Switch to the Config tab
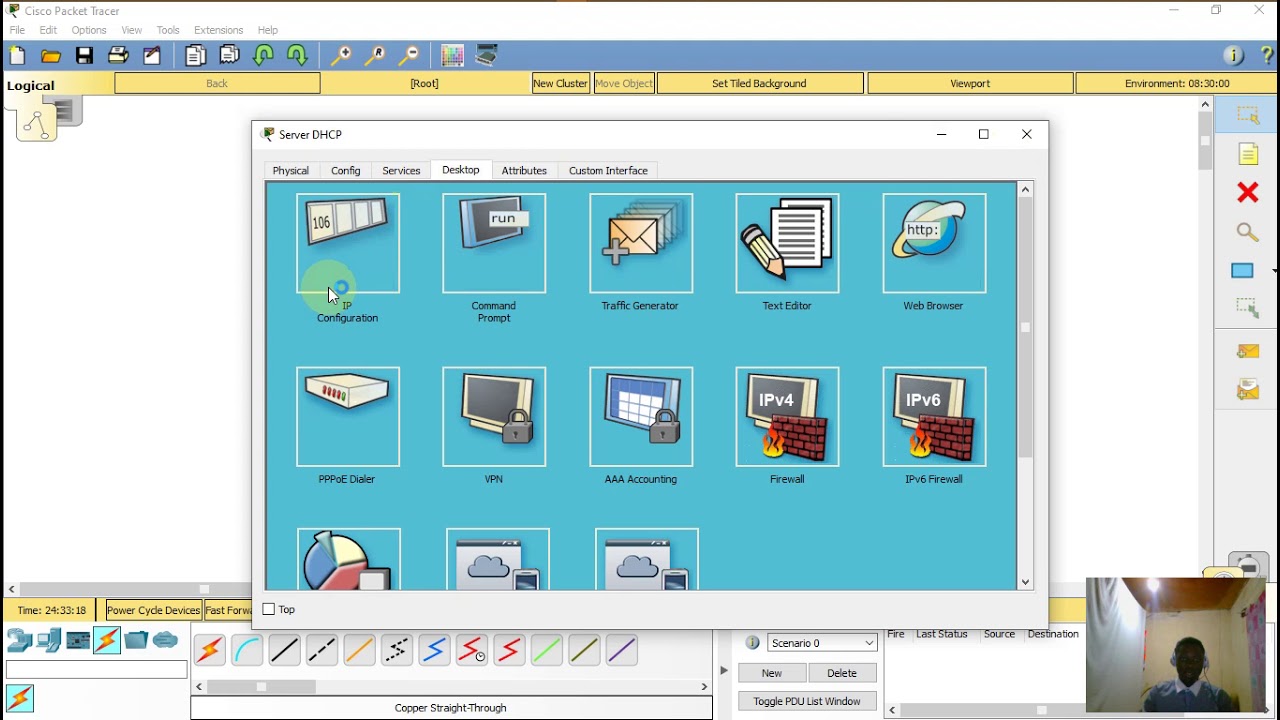The image size is (1280, 720). [346, 171]
